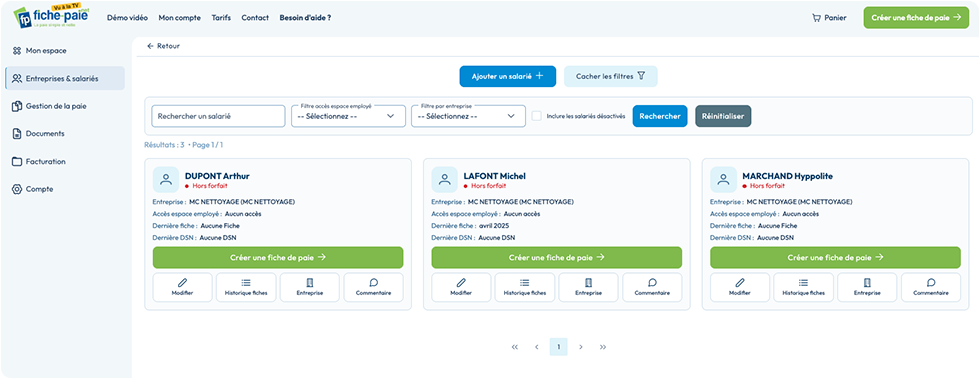
Task: Open Entreprise for DUPONT Arthur
Action: click(310, 287)
